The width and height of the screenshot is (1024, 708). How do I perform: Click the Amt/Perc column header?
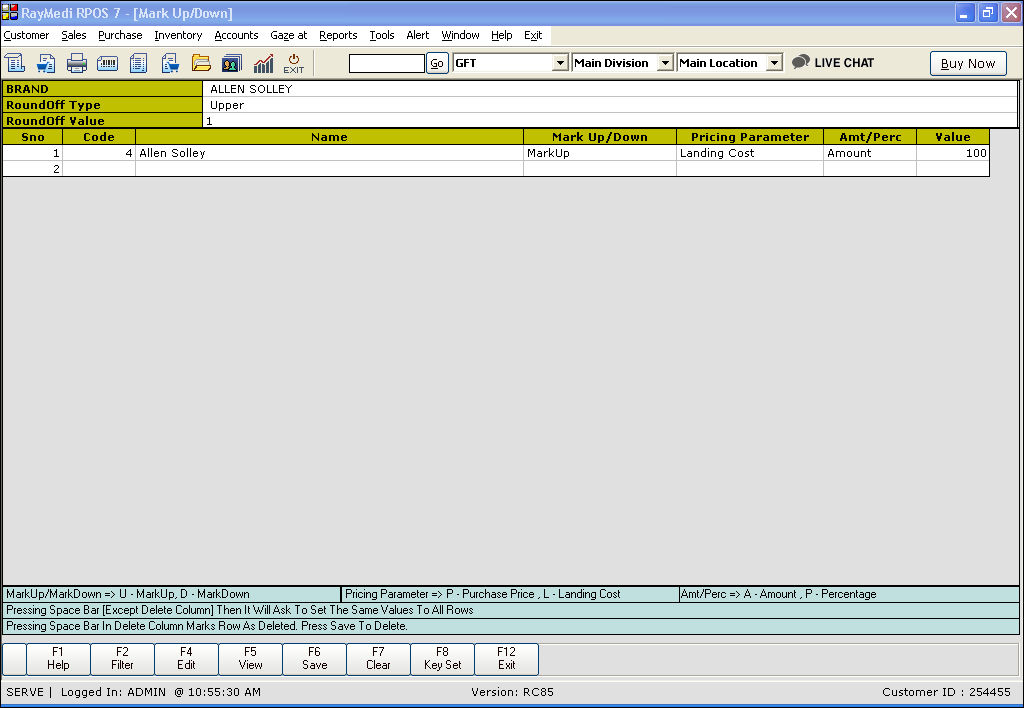click(870, 137)
